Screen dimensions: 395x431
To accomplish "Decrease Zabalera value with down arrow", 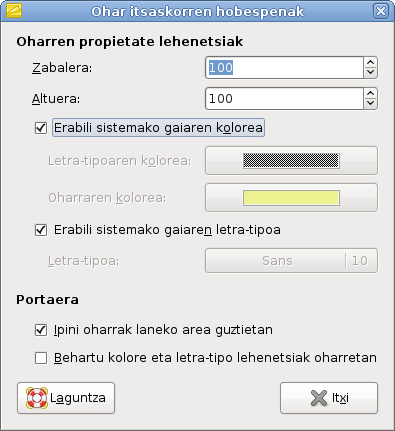I will click(370, 73).
